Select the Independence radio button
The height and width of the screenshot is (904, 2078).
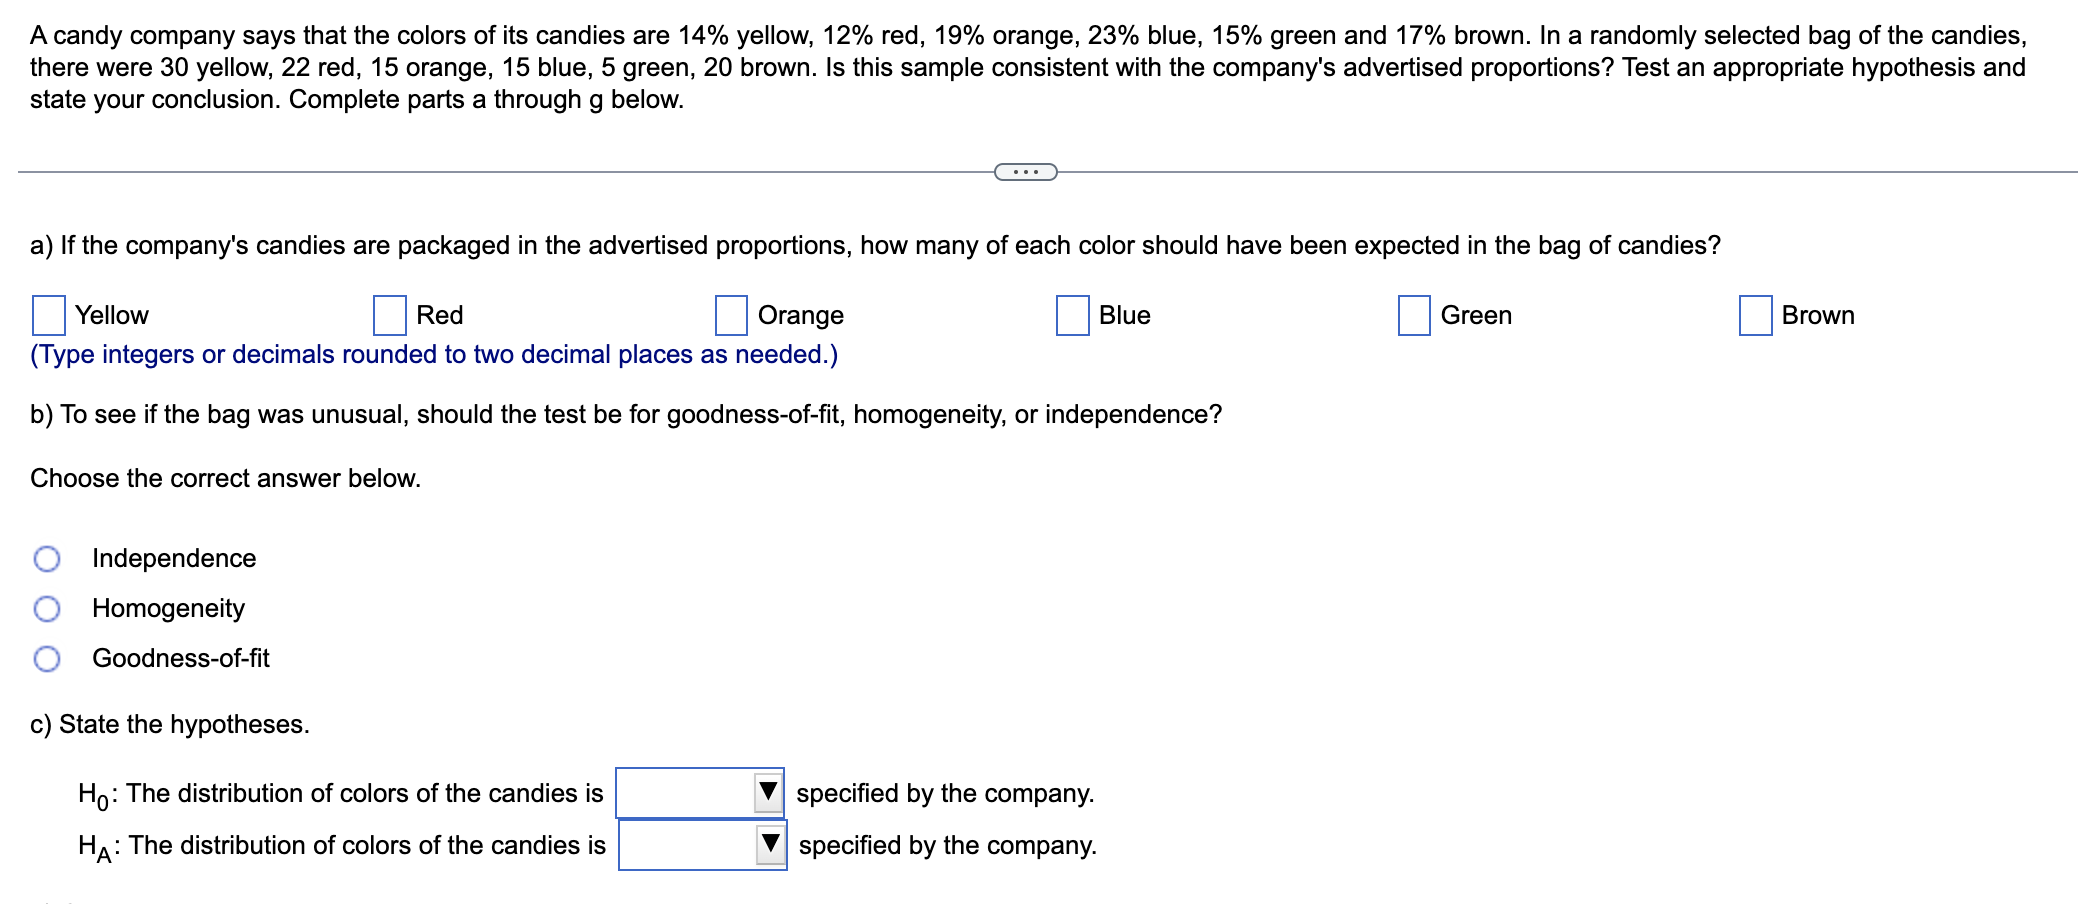click(x=47, y=559)
